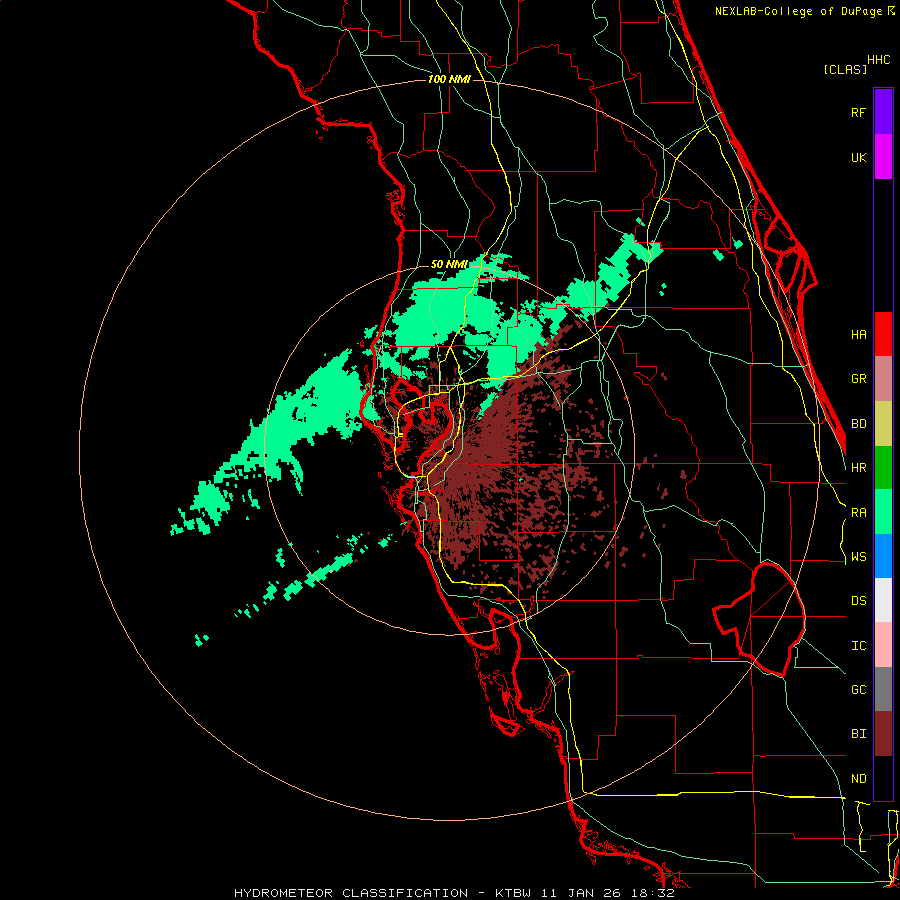Click the HA legend label

(858, 335)
